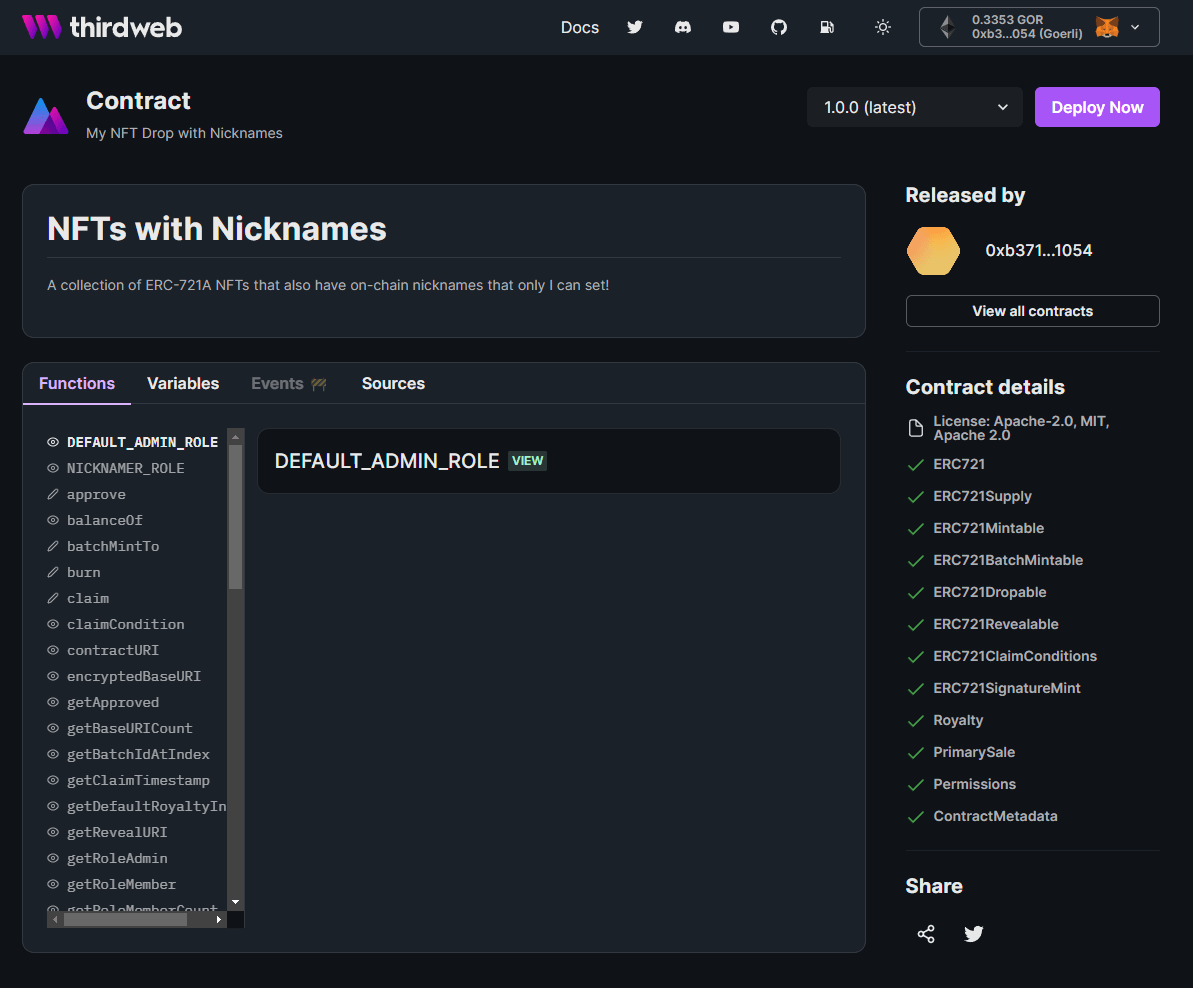Select DEFAULT_ADMIN_ROLE in function list
The image size is (1193, 988).
tap(133, 442)
